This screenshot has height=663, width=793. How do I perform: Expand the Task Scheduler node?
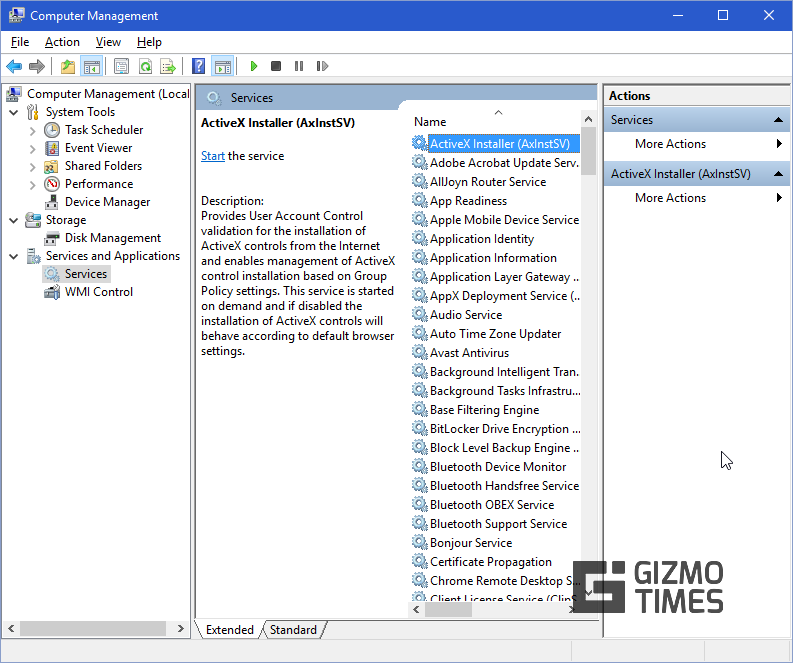click(x=32, y=130)
